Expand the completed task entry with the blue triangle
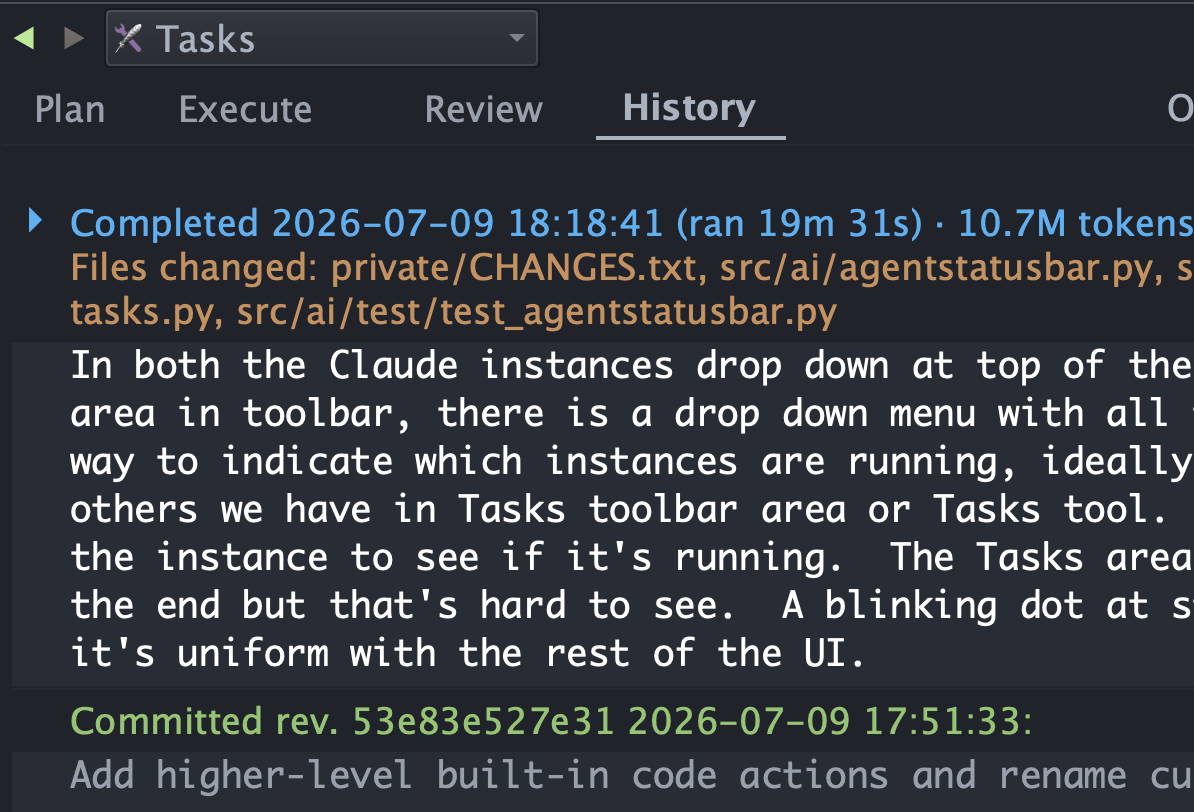 tap(35, 220)
